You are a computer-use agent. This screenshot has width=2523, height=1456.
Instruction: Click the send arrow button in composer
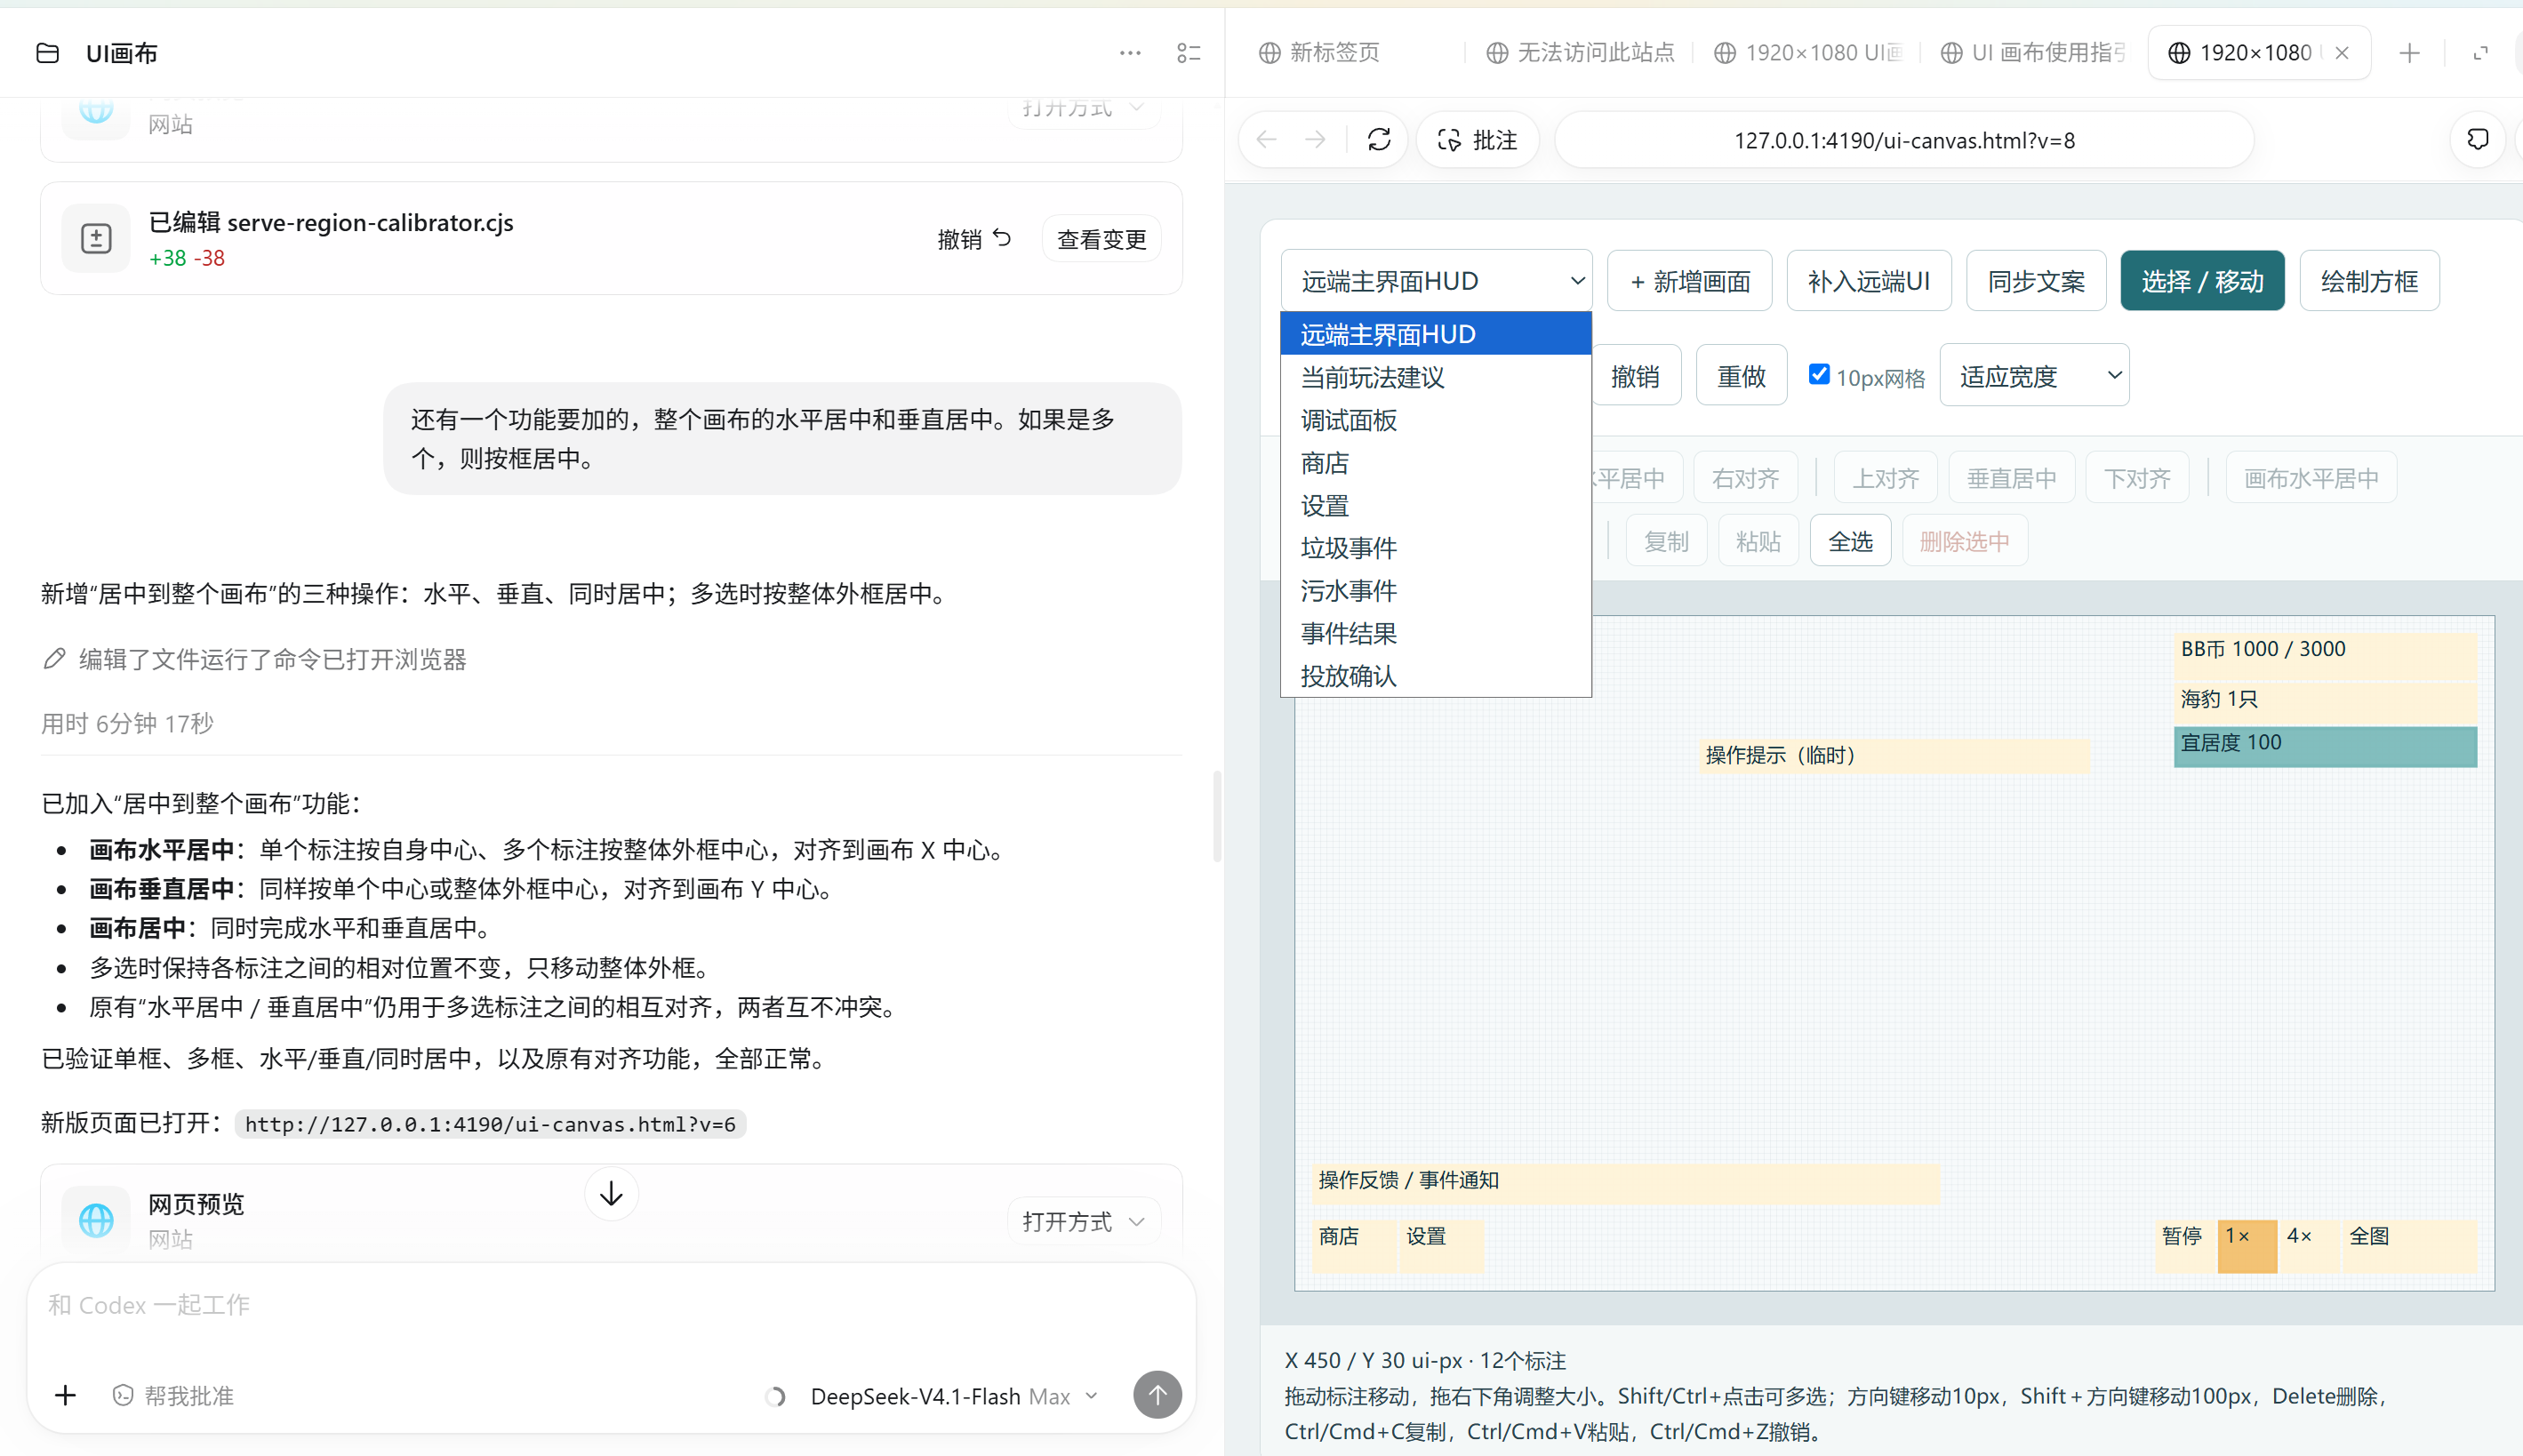tap(1157, 1394)
